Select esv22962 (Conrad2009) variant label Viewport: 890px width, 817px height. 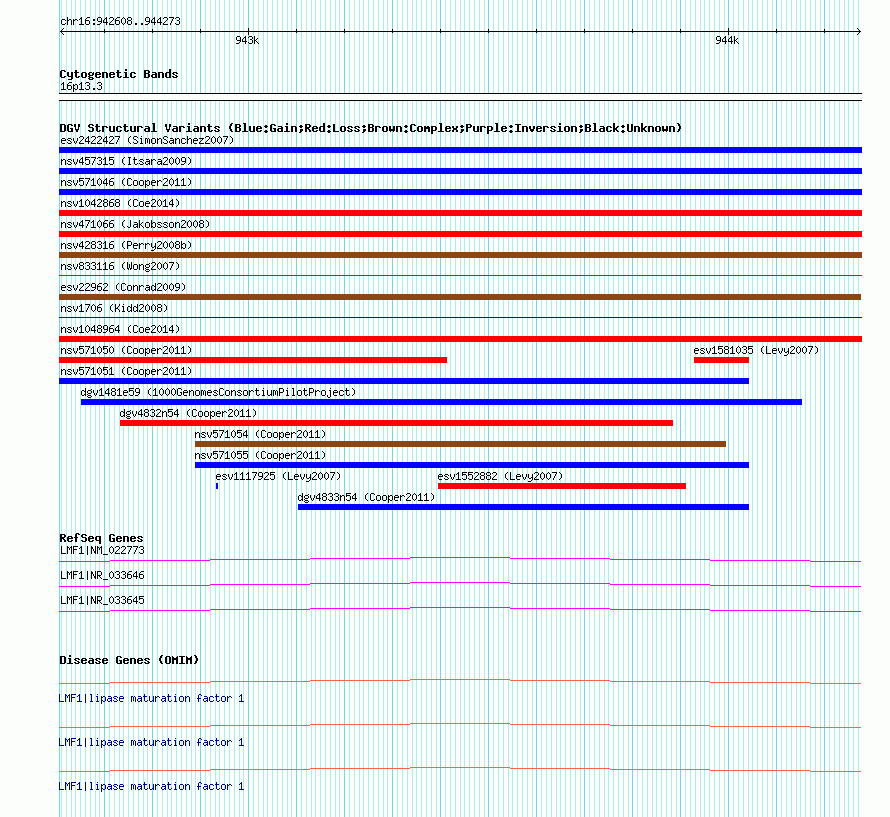[x=123, y=287]
